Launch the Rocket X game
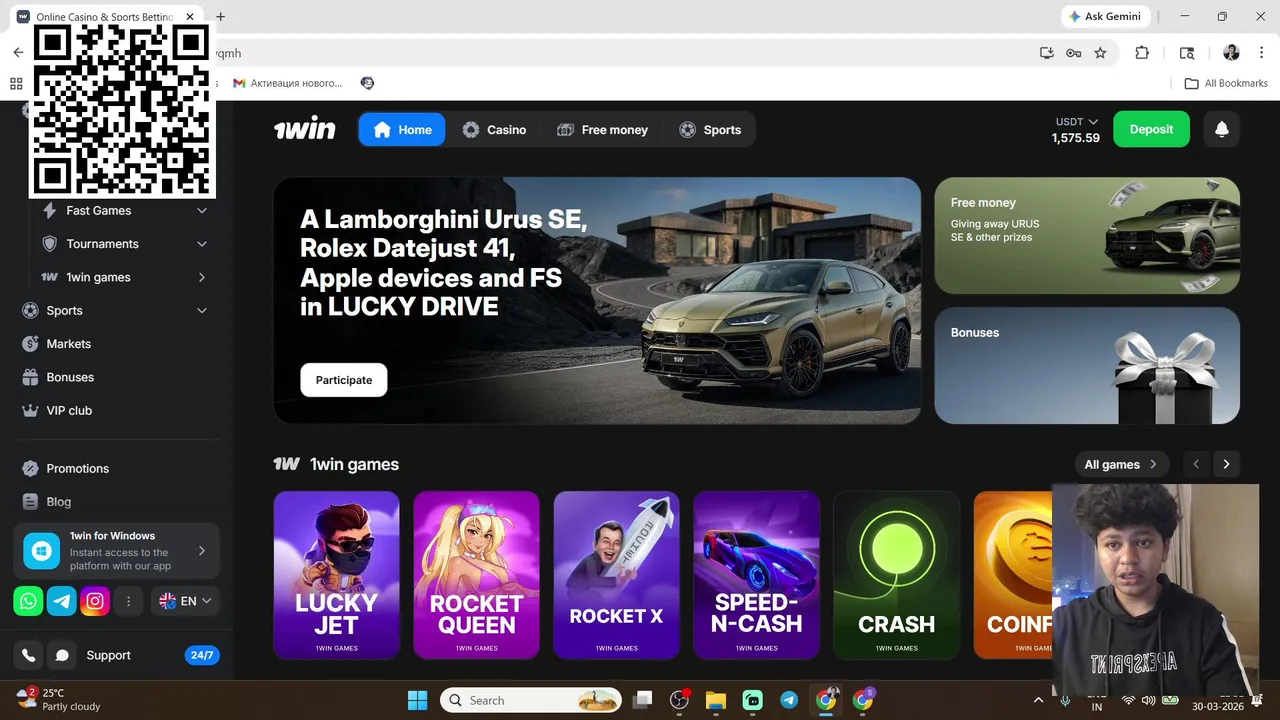Image resolution: width=1280 pixels, height=720 pixels. click(616, 575)
